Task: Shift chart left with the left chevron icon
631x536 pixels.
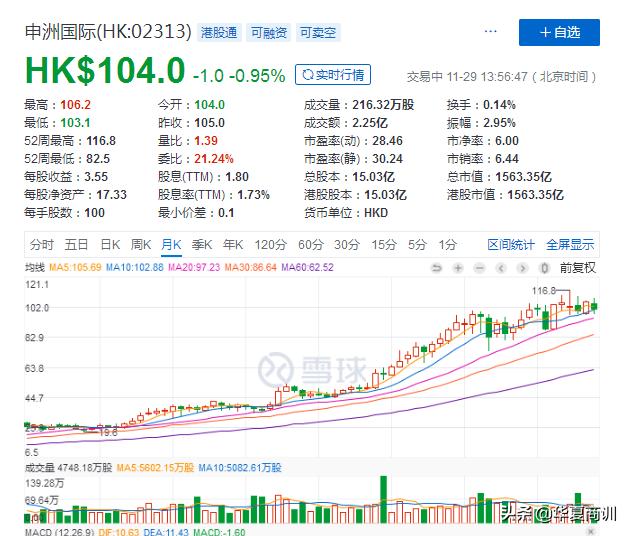Action: [x=501, y=268]
